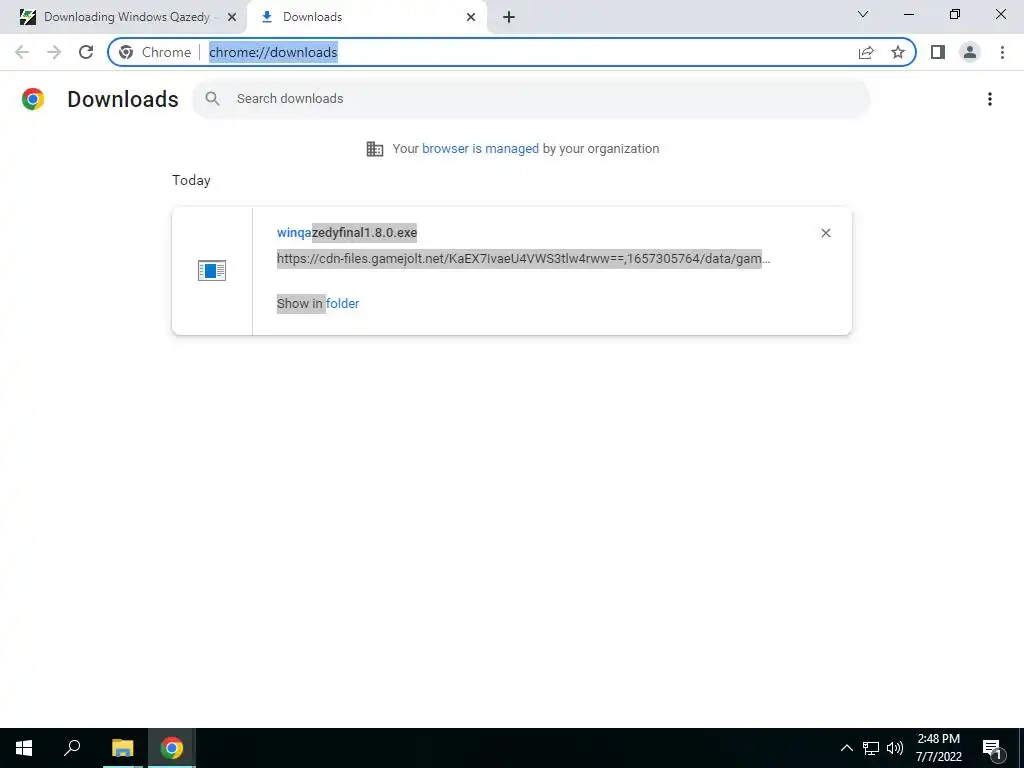This screenshot has width=1024, height=768.
Task: Open Chrome's three-dot menu in toolbar
Action: point(1002,52)
